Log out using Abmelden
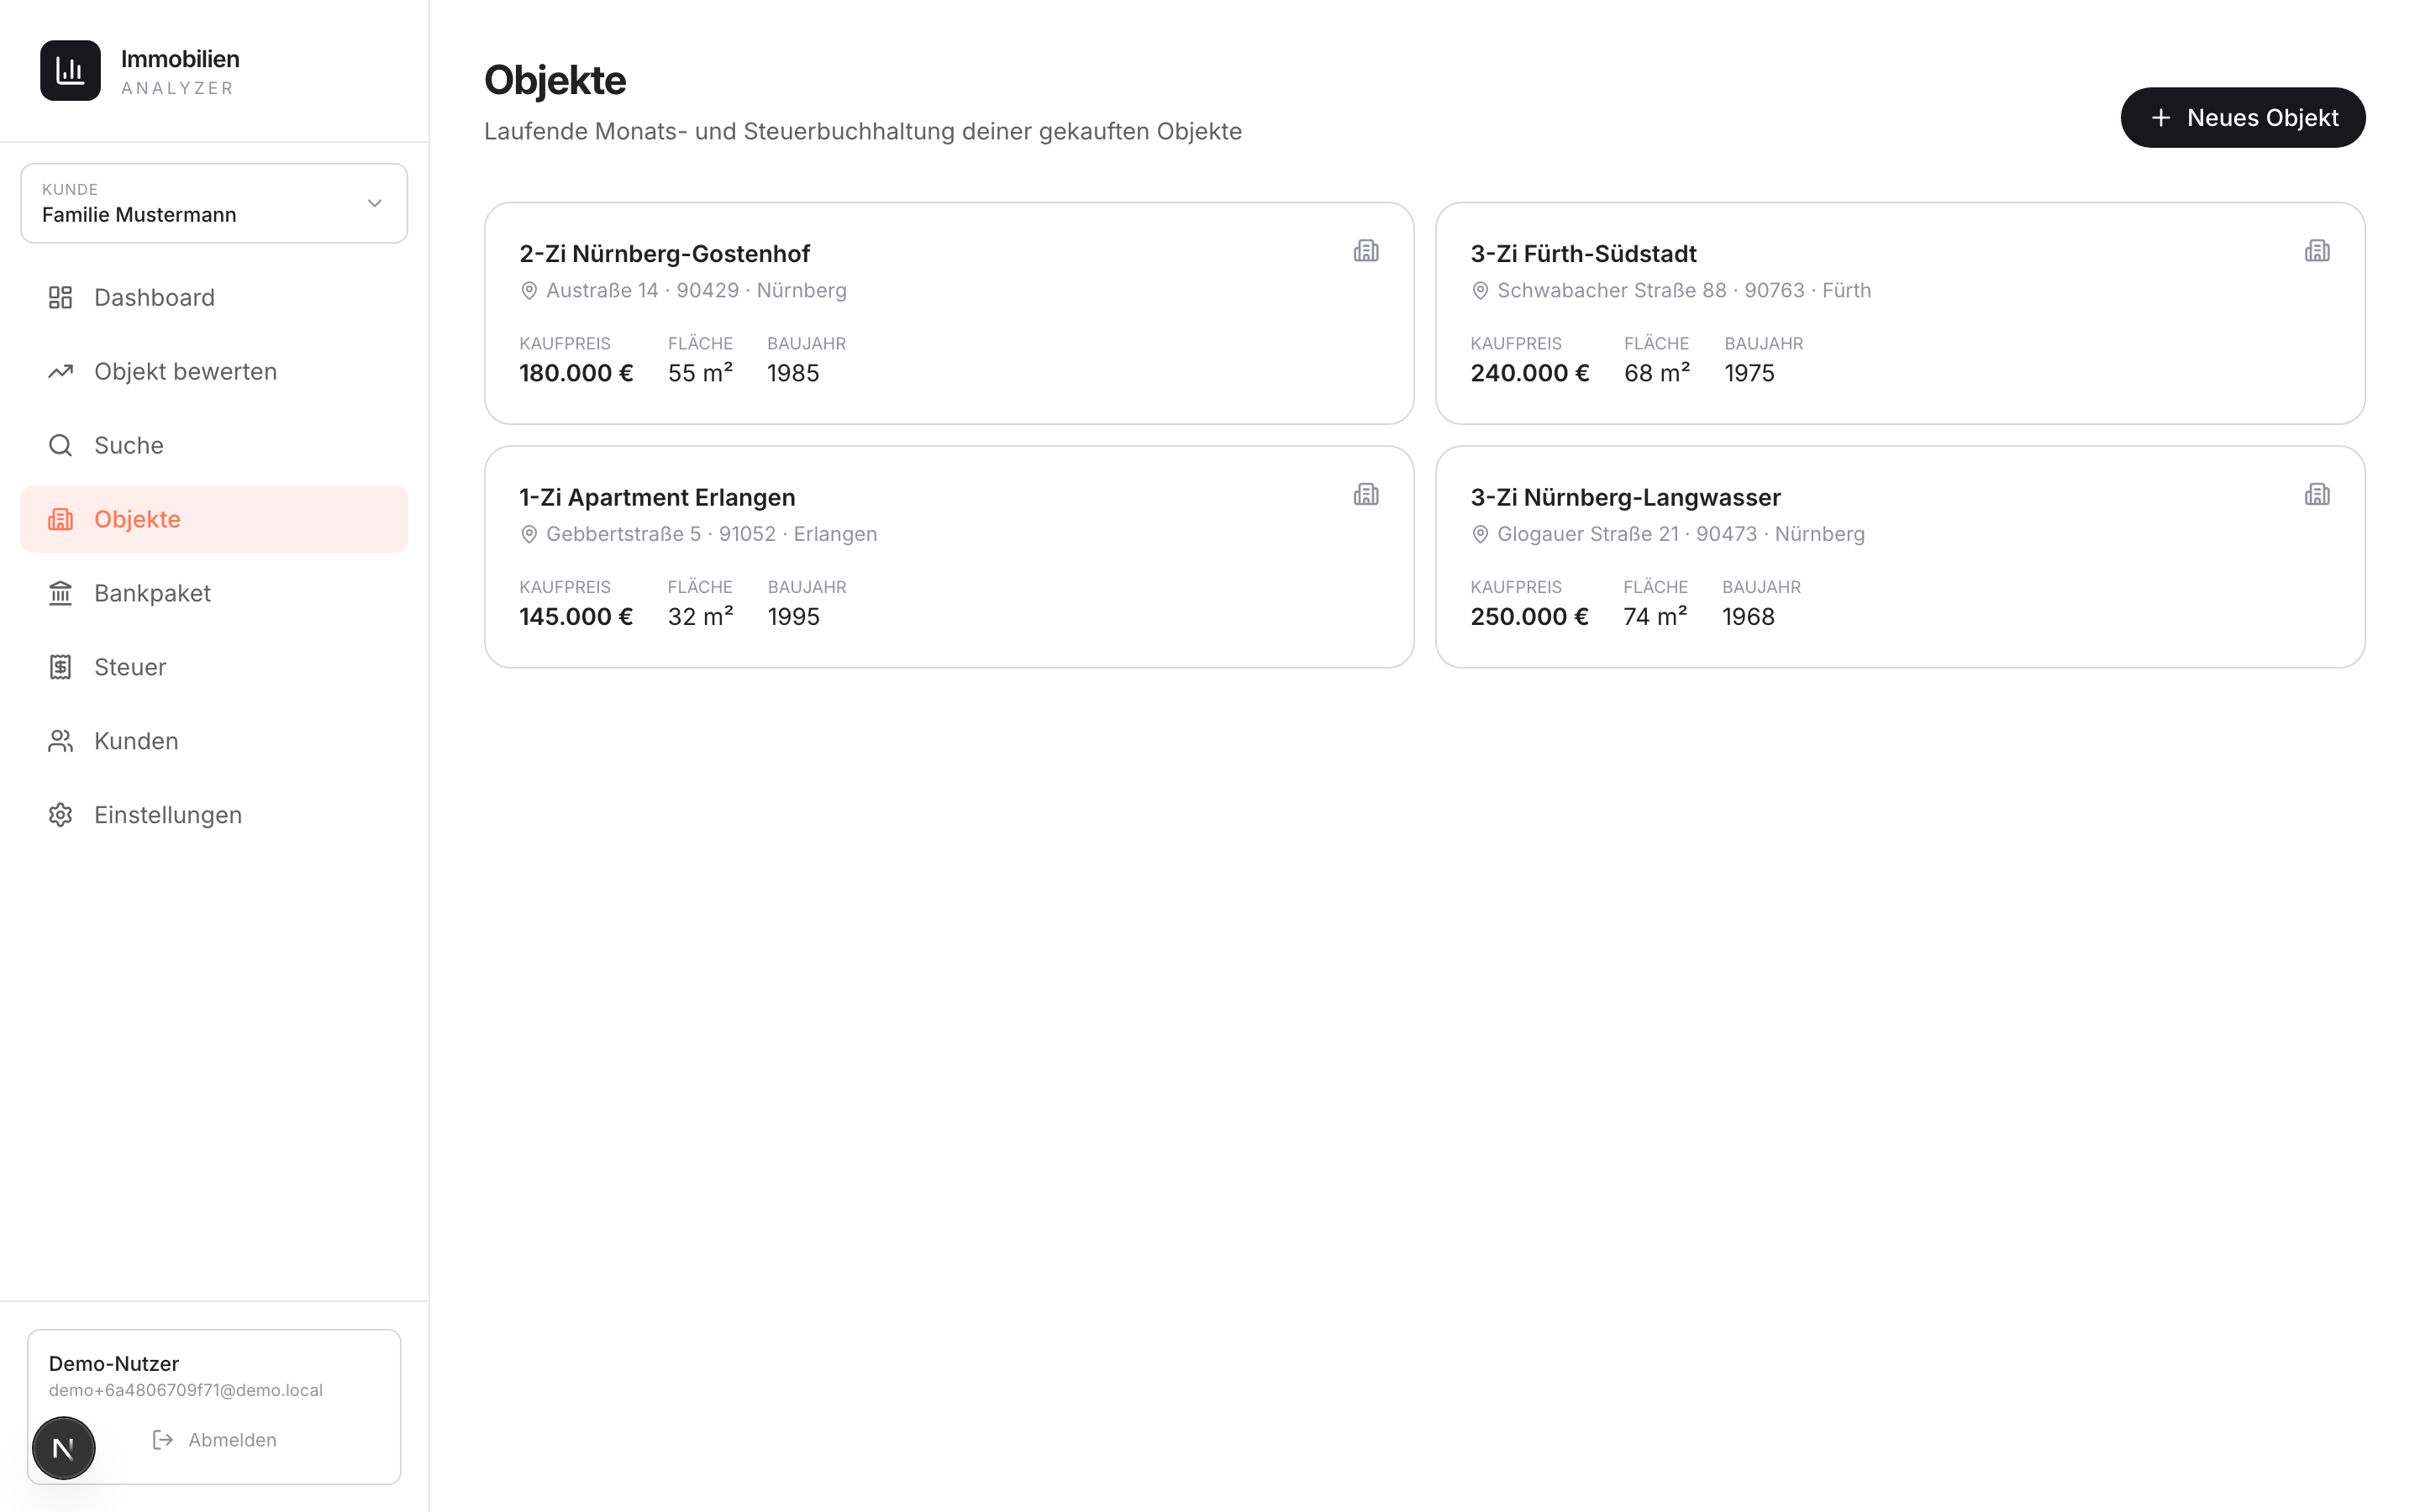This screenshot has width=2420, height=1512. tap(214, 1440)
